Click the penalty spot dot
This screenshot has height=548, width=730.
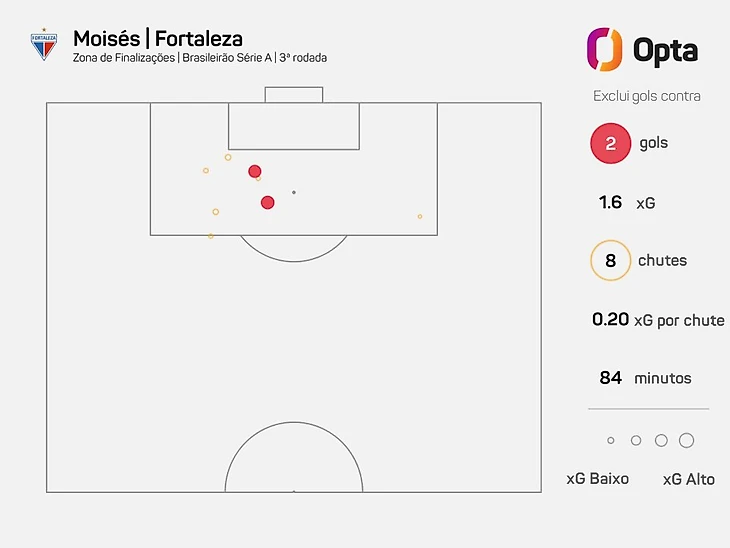coord(293,192)
